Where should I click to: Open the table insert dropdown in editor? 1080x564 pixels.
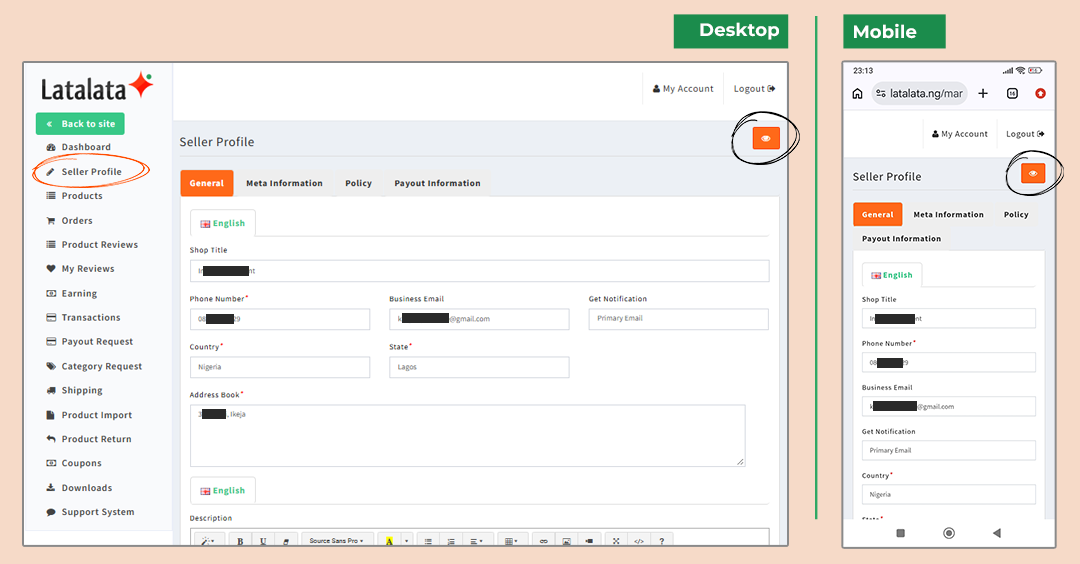pyautogui.click(x=511, y=541)
